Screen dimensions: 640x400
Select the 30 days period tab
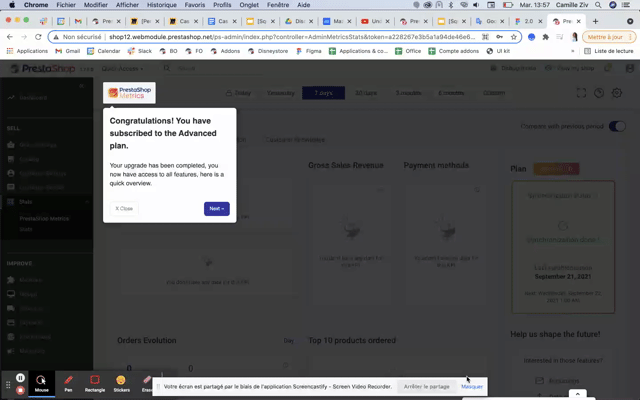pyautogui.click(x=366, y=93)
